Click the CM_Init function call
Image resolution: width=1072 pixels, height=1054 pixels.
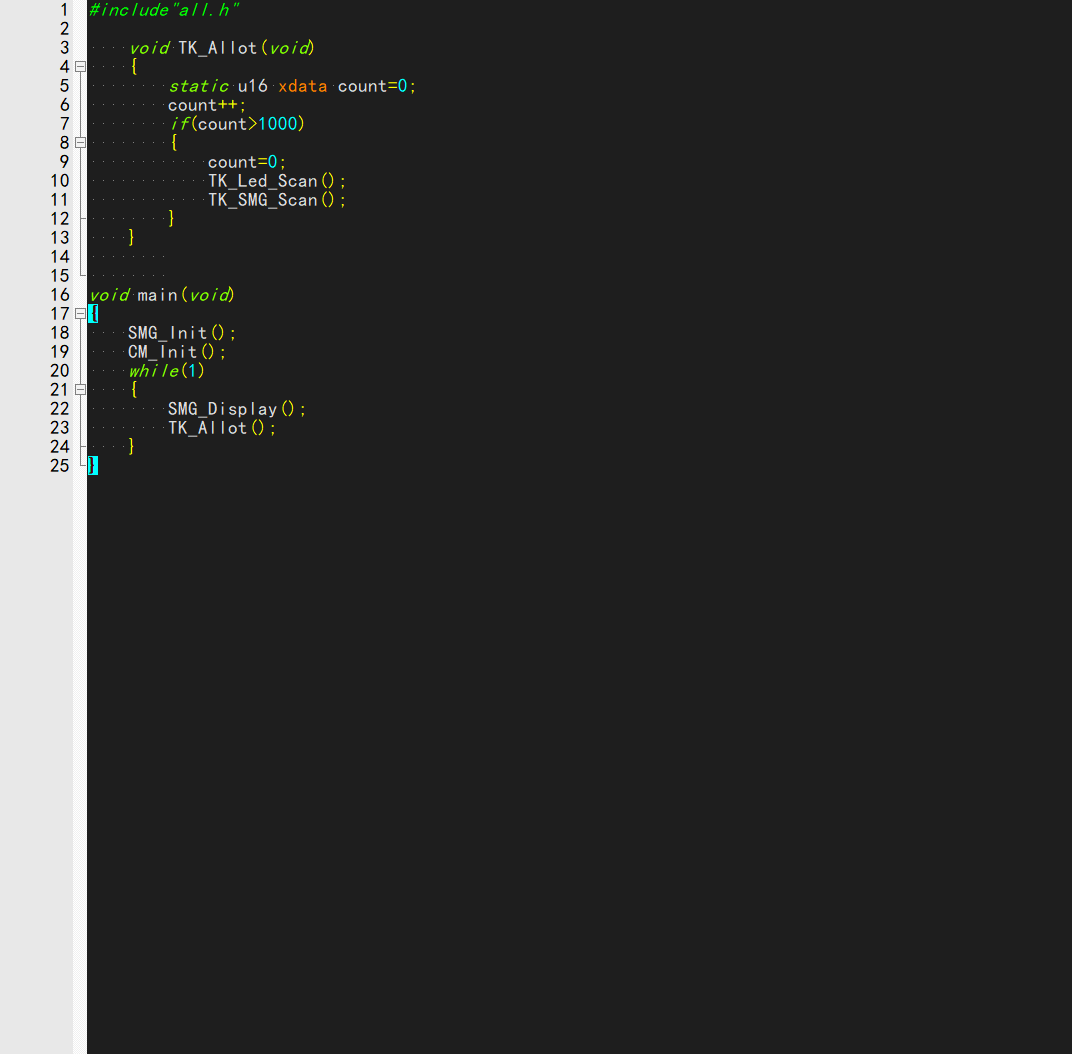click(x=162, y=352)
